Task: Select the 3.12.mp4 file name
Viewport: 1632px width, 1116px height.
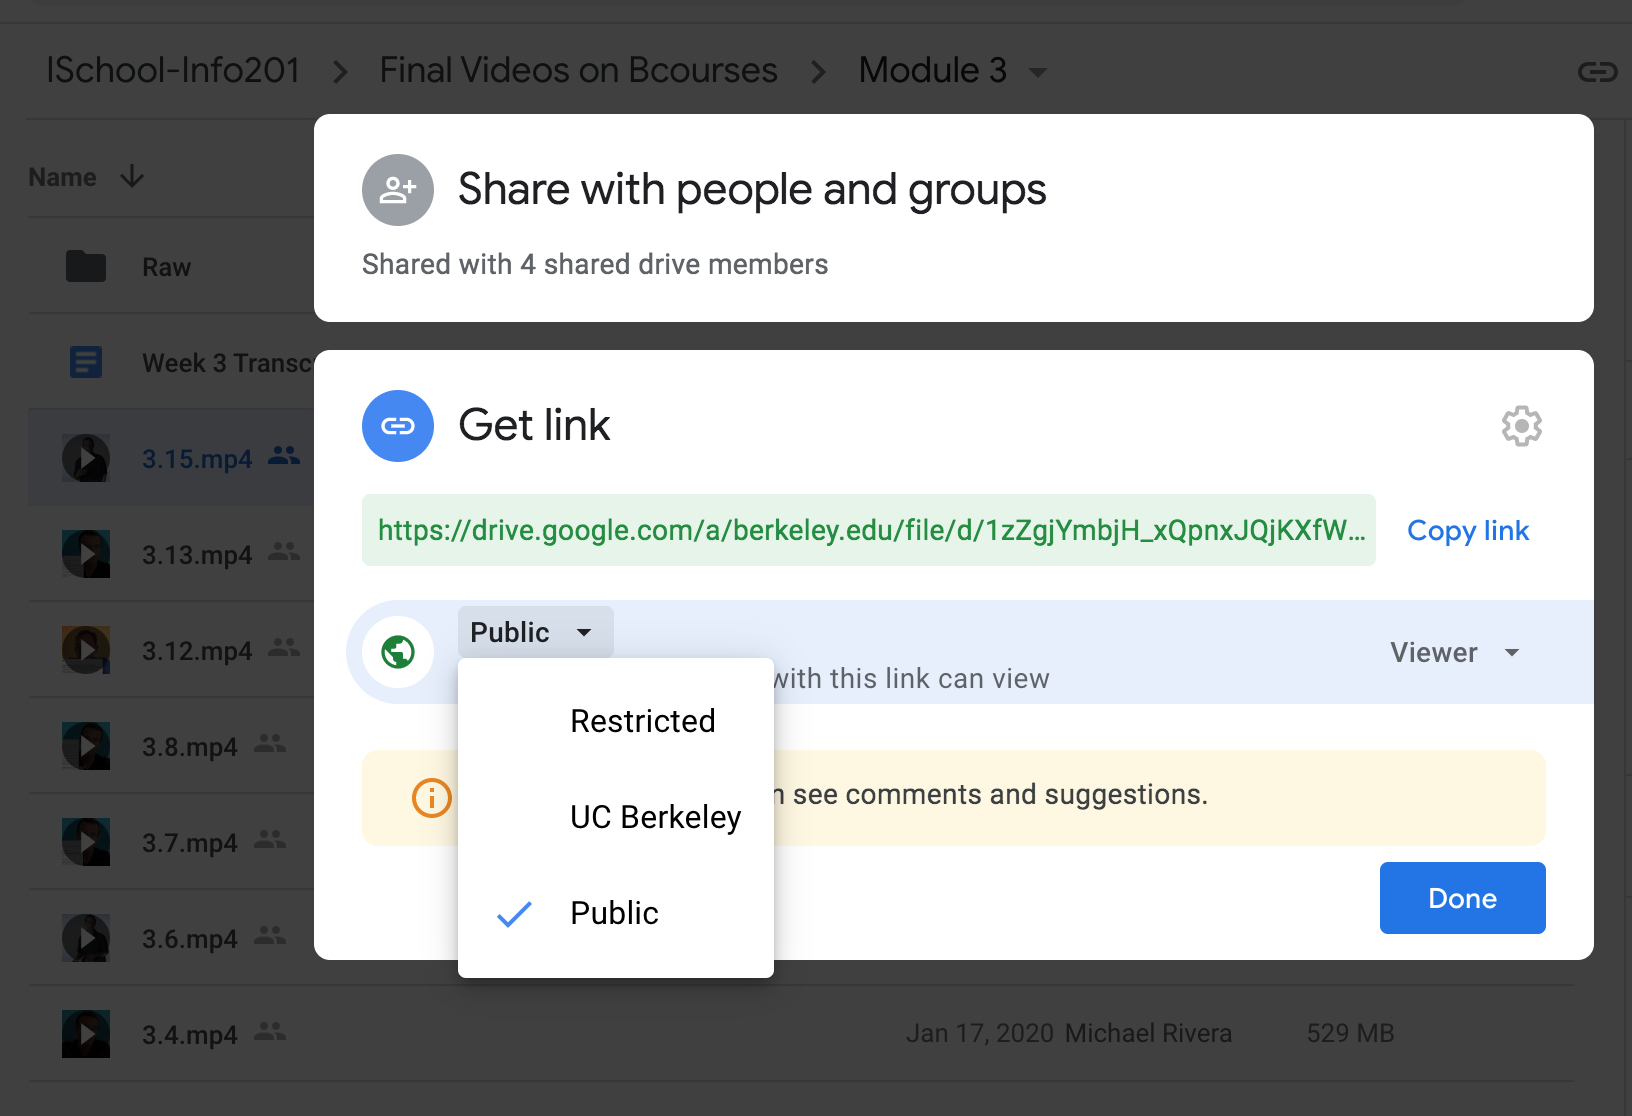Action: 197,651
